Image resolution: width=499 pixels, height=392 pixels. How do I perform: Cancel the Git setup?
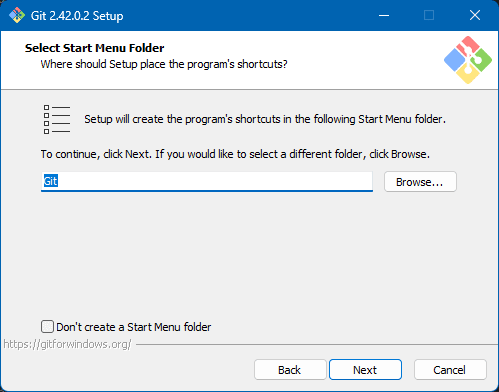450,369
